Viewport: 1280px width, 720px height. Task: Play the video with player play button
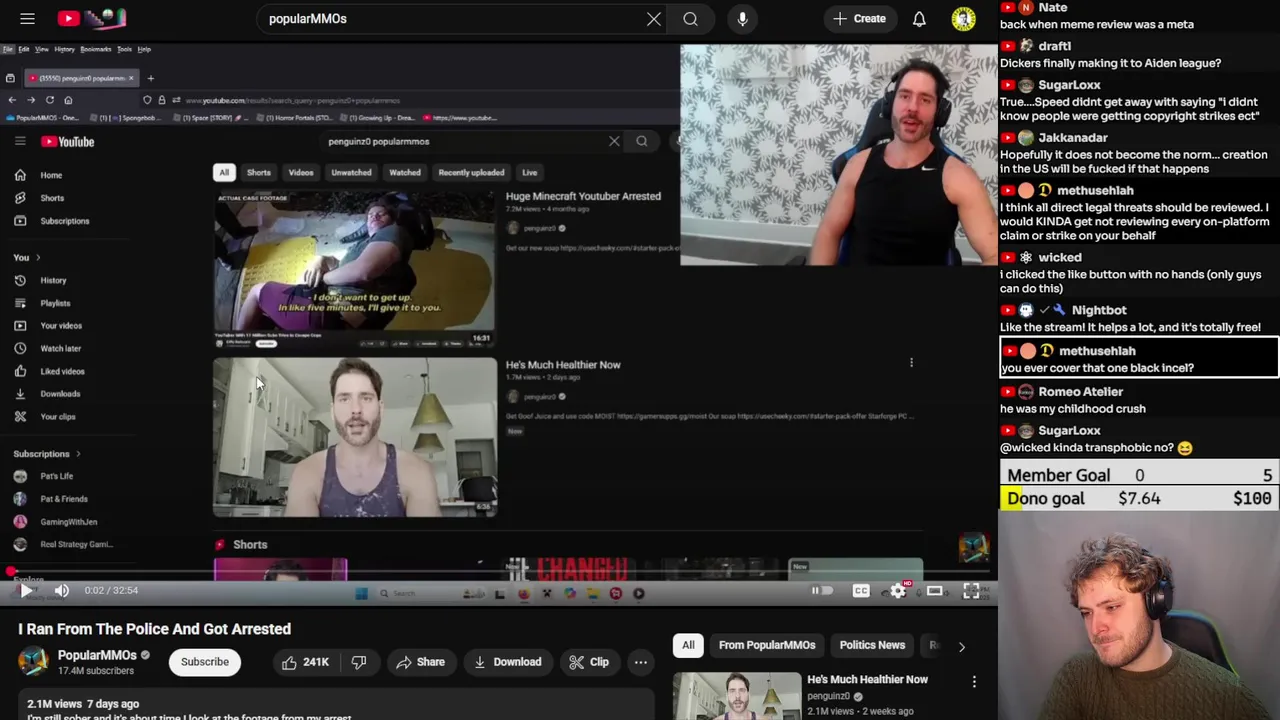click(x=27, y=591)
